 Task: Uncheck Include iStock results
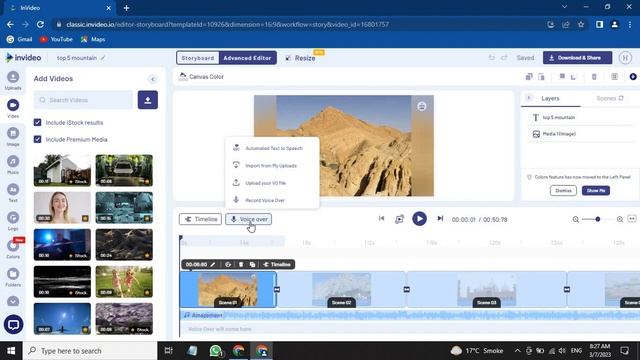[x=38, y=122]
